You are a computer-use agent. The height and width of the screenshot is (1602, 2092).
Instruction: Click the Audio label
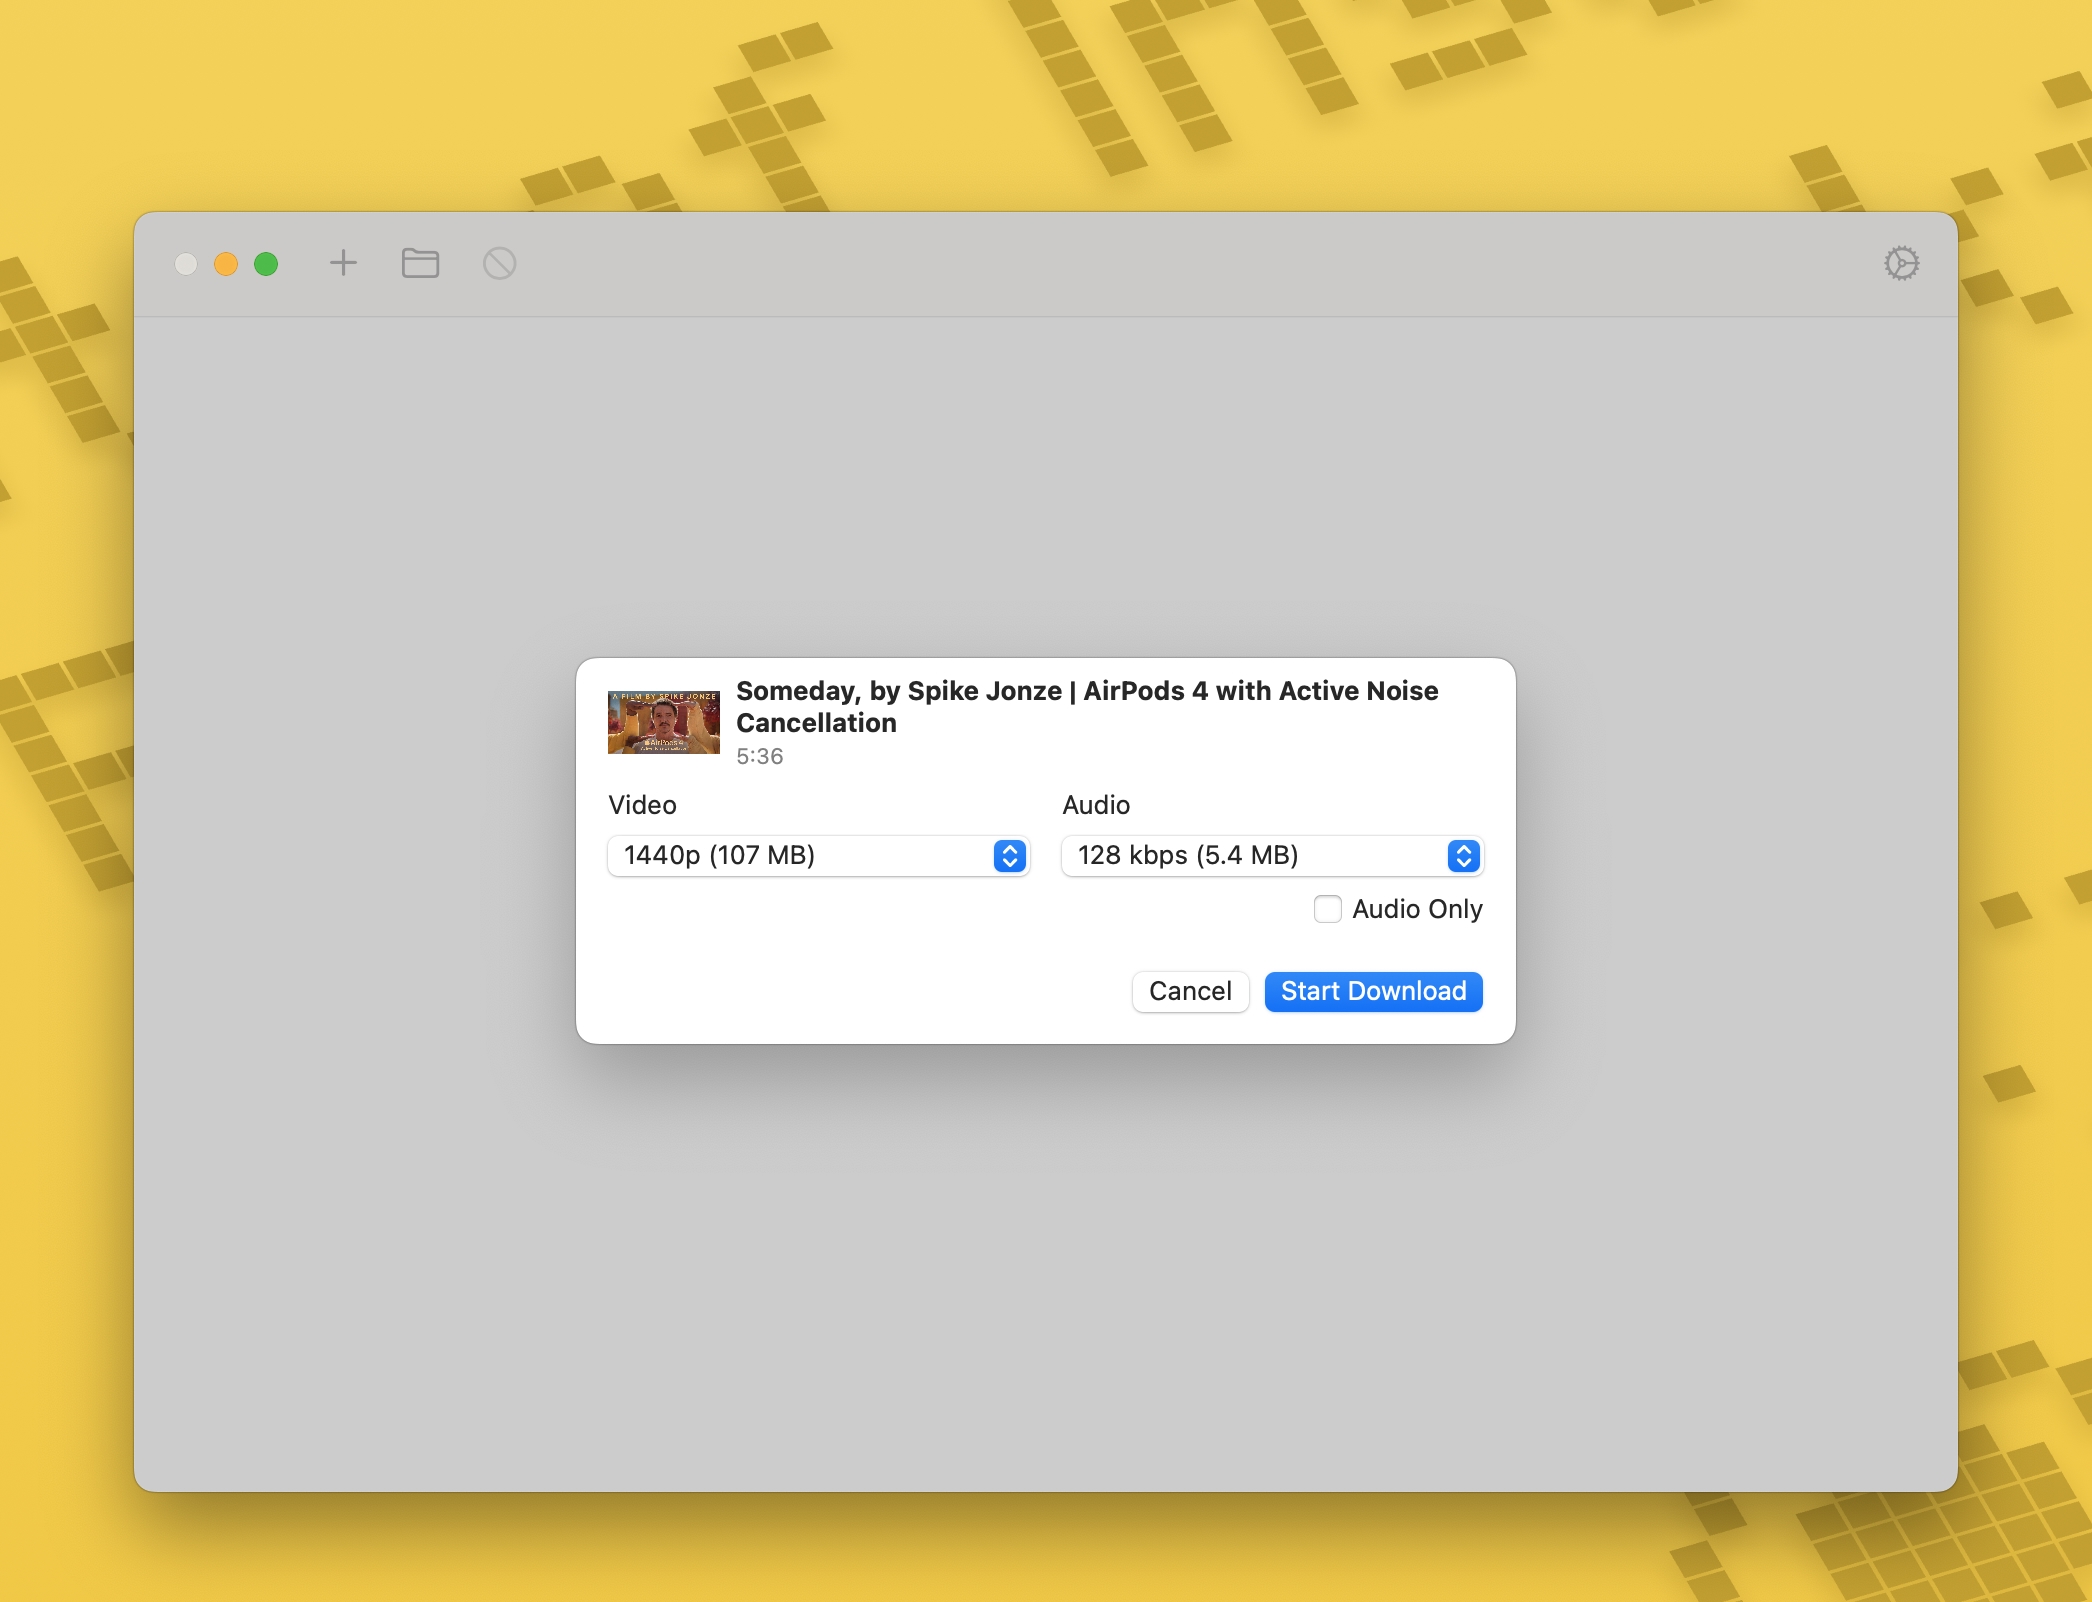pyautogui.click(x=1096, y=805)
